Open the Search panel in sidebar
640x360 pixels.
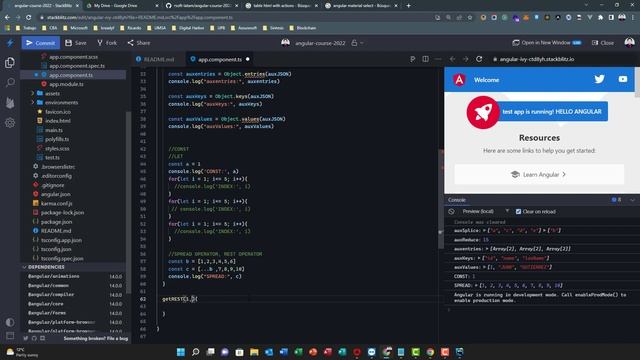click(10, 82)
